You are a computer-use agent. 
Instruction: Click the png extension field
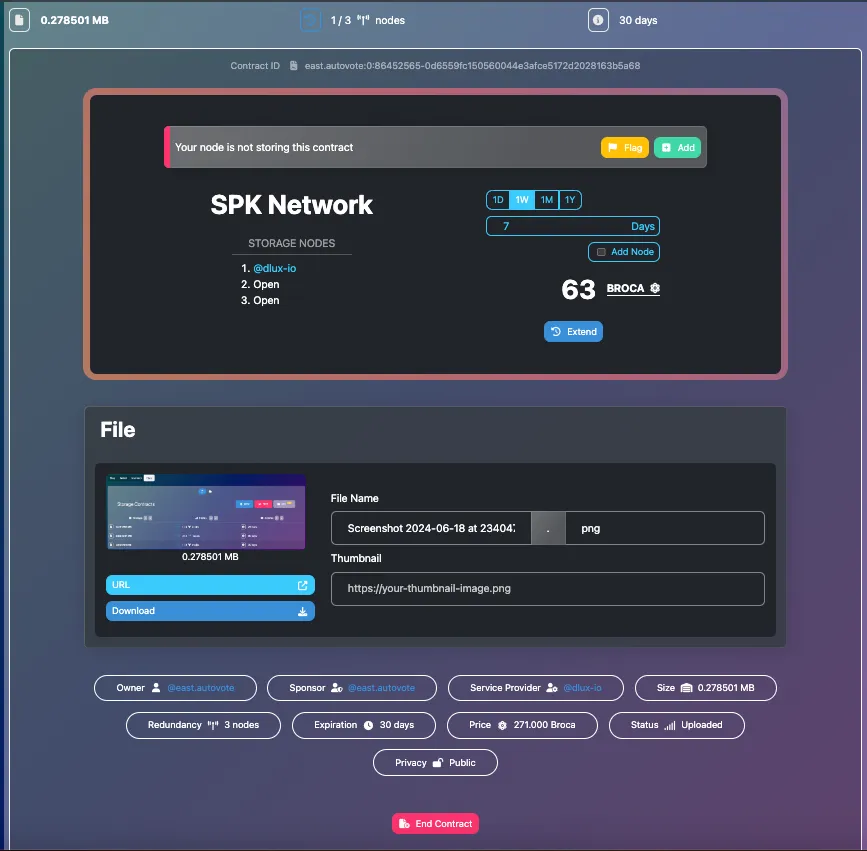pos(665,528)
